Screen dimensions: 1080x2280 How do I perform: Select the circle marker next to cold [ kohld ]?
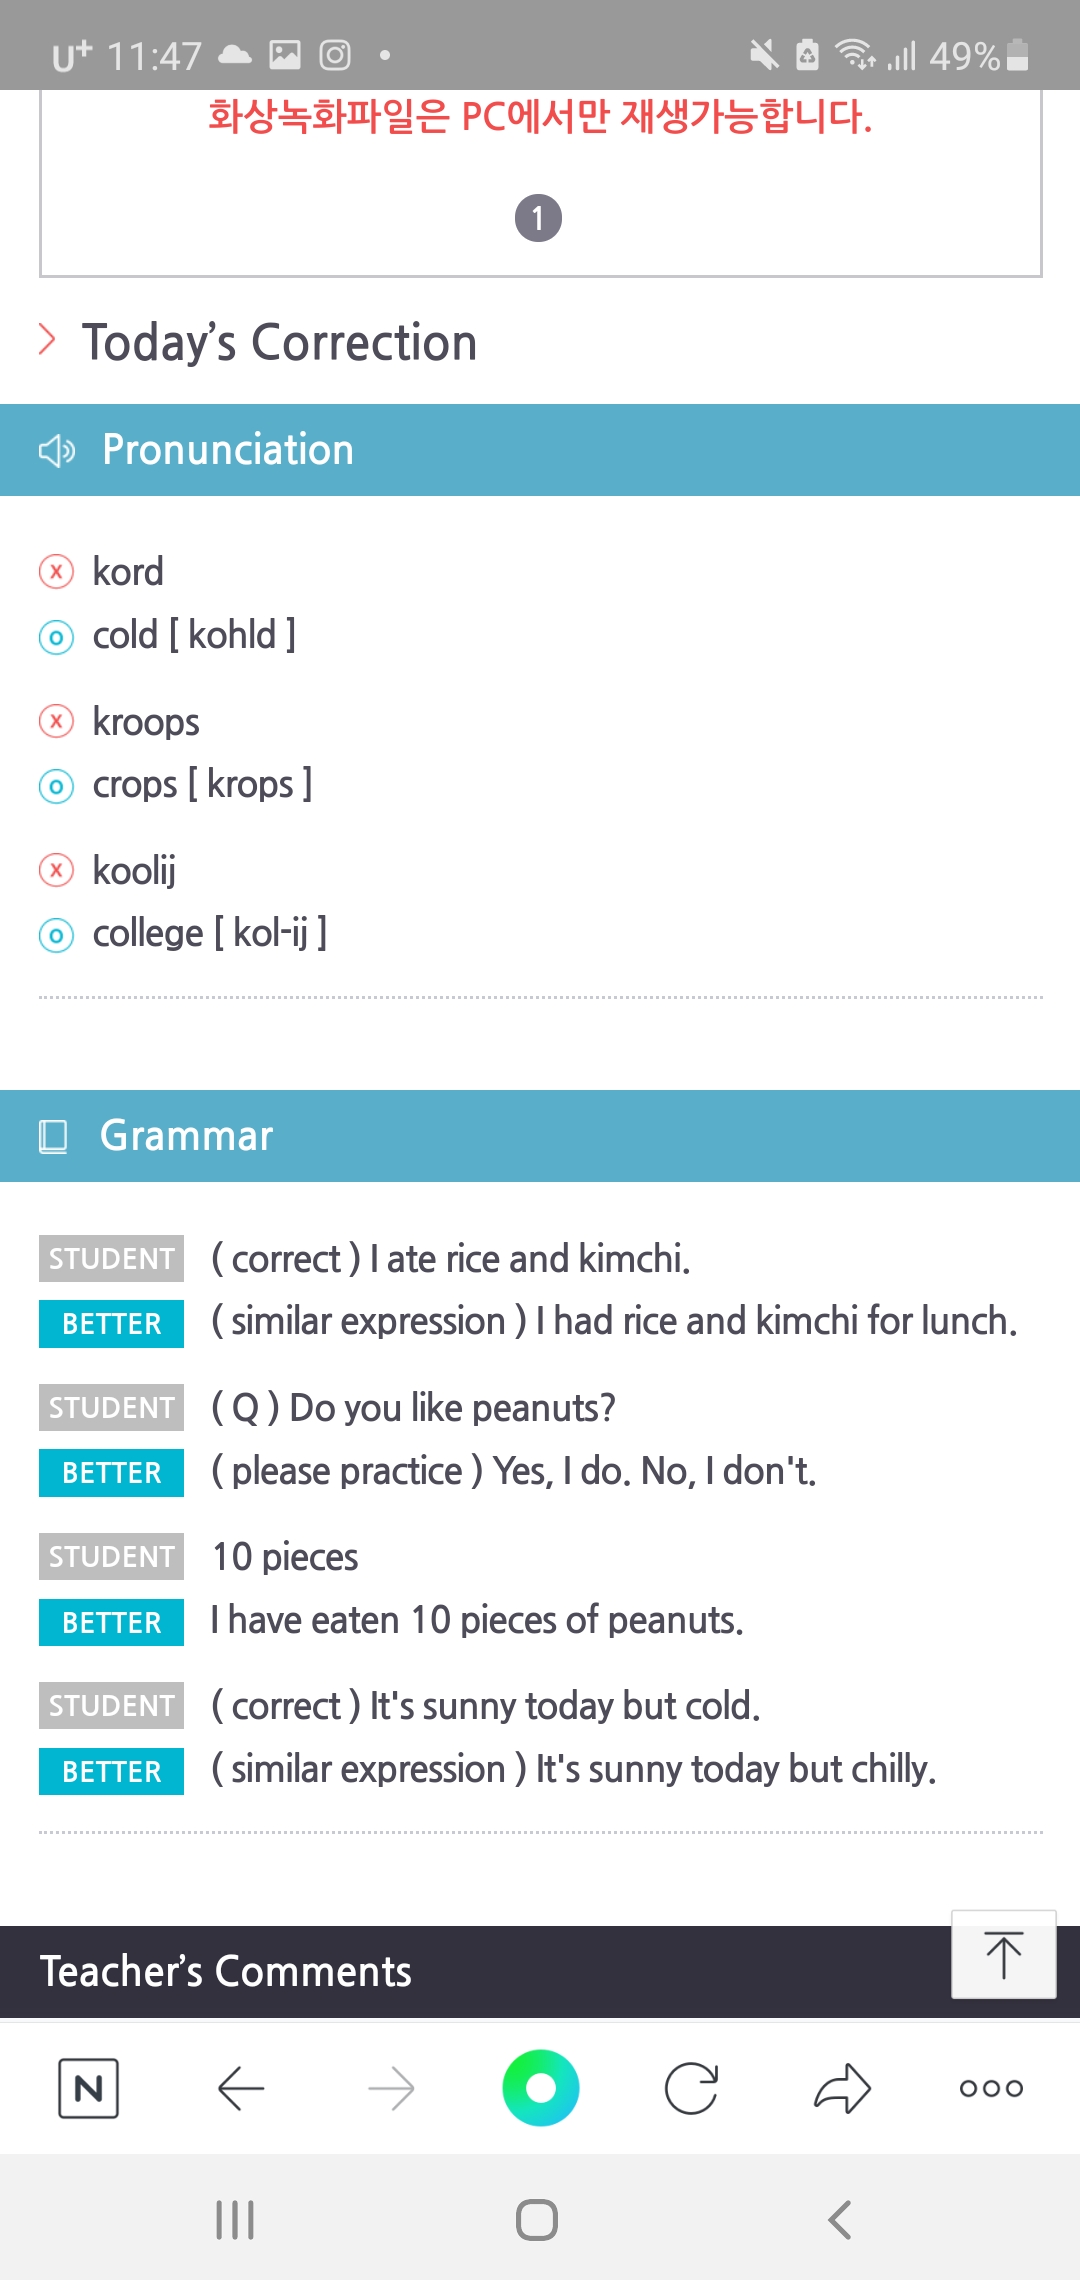[x=56, y=637]
